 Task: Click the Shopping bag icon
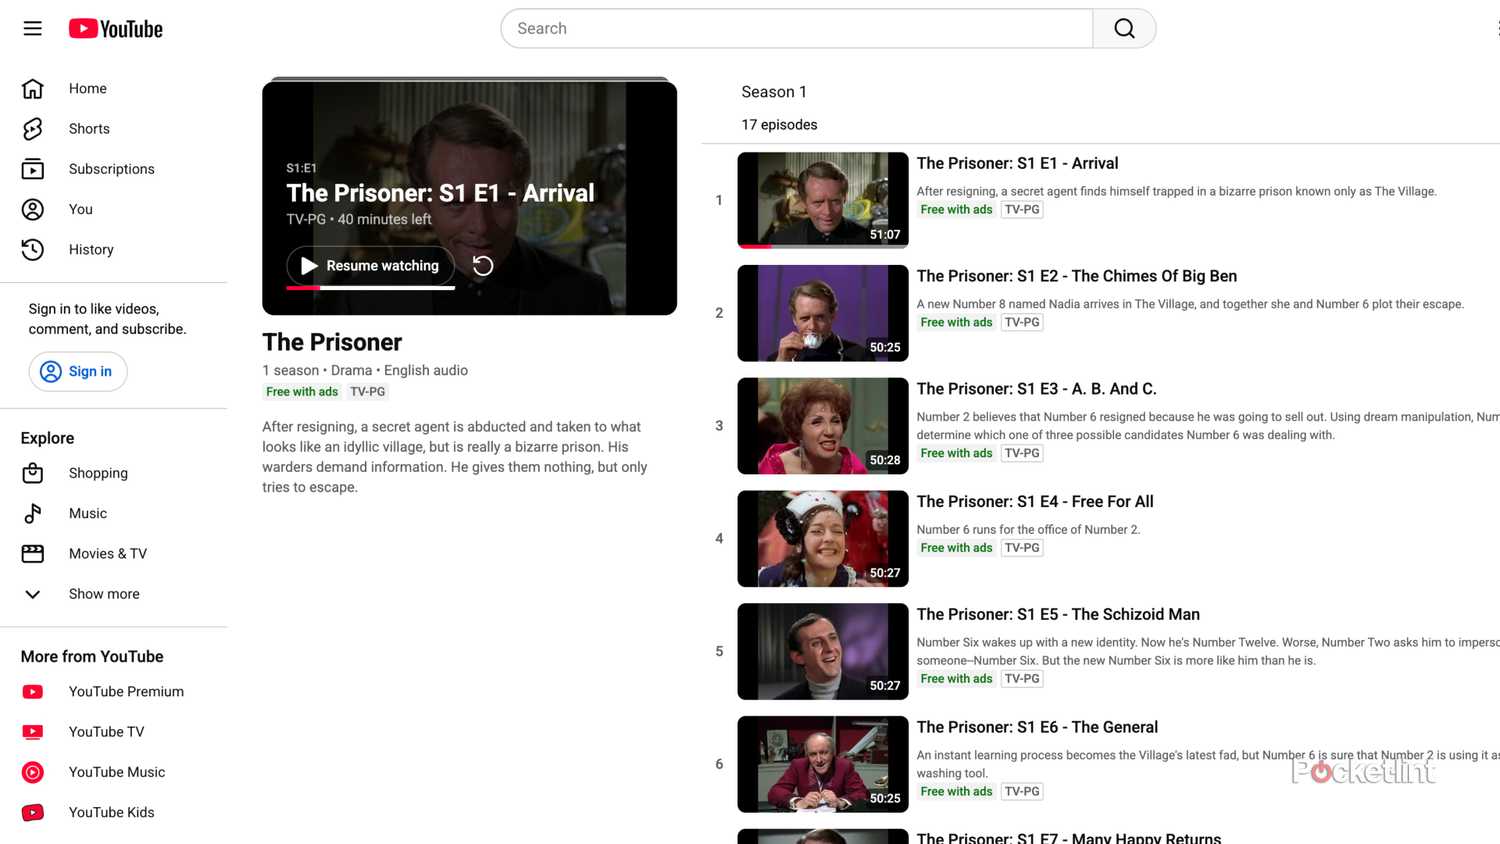click(x=33, y=473)
